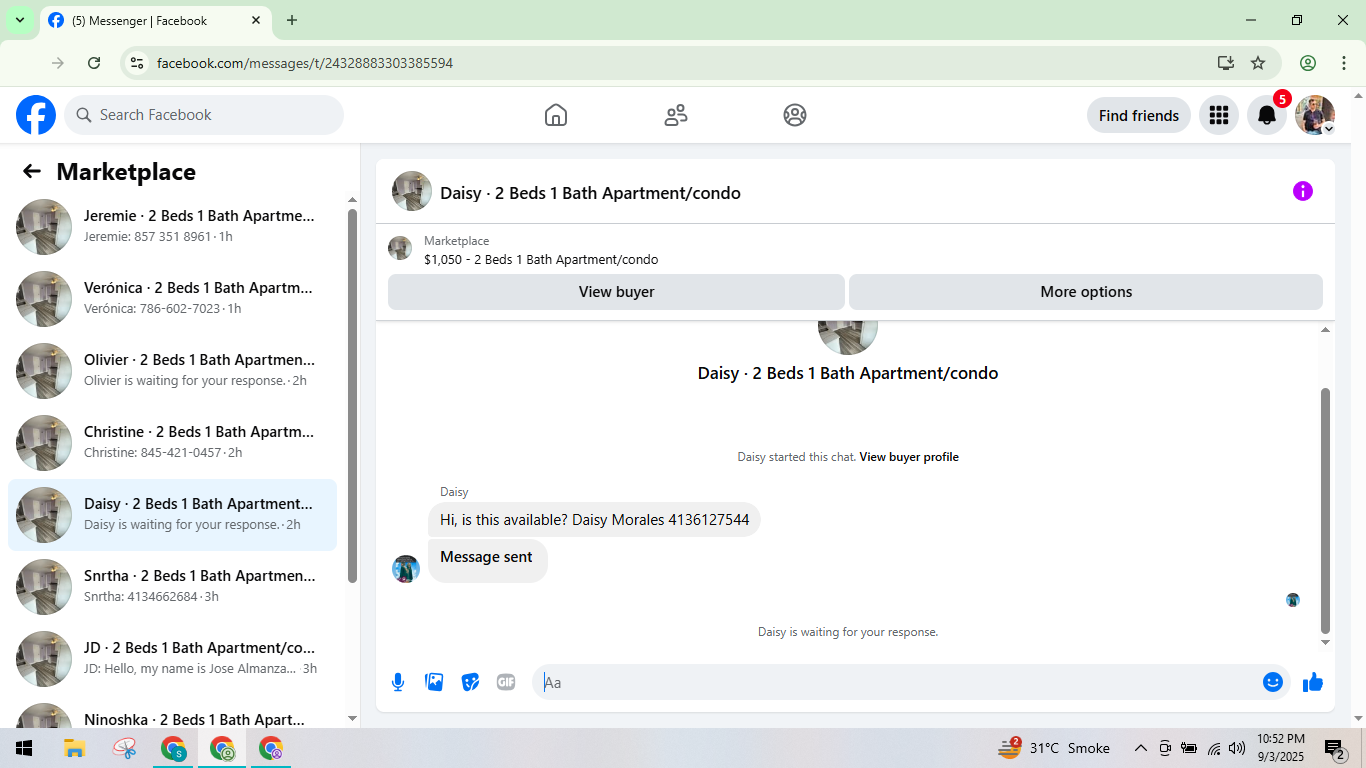Close the Messenger browser tab
This screenshot has height=768, width=1366.
pyautogui.click(x=256, y=20)
